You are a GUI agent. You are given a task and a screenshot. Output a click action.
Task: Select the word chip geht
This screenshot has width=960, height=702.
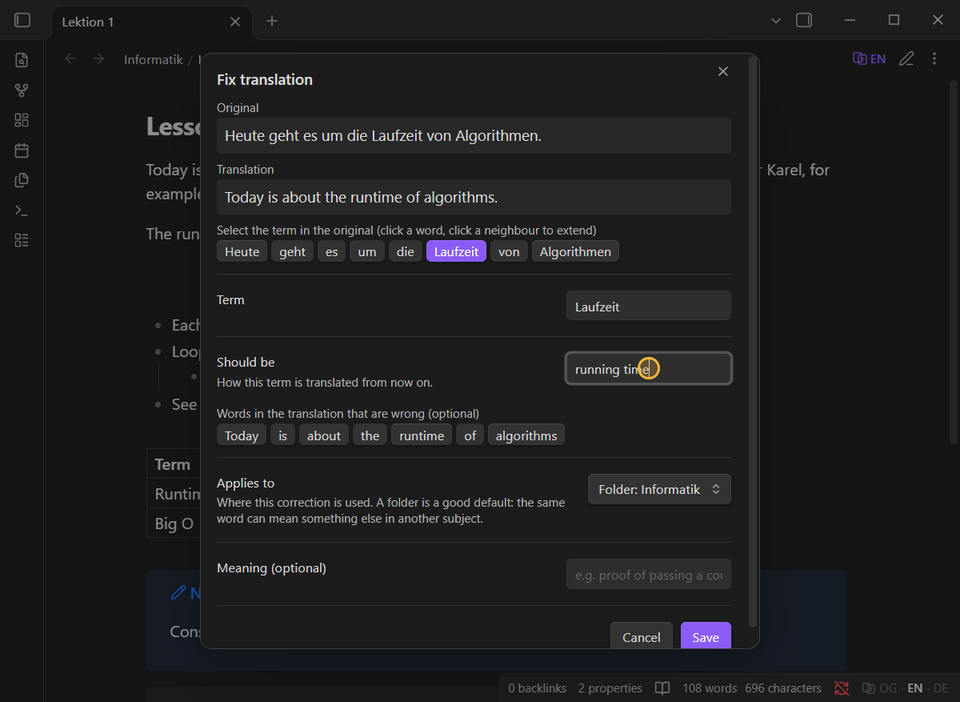[x=292, y=252]
